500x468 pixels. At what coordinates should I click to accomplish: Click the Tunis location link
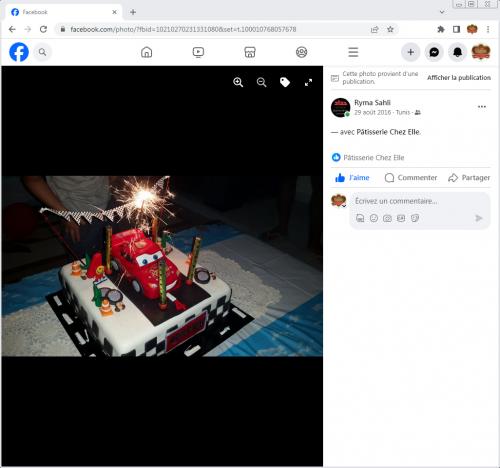coord(403,112)
